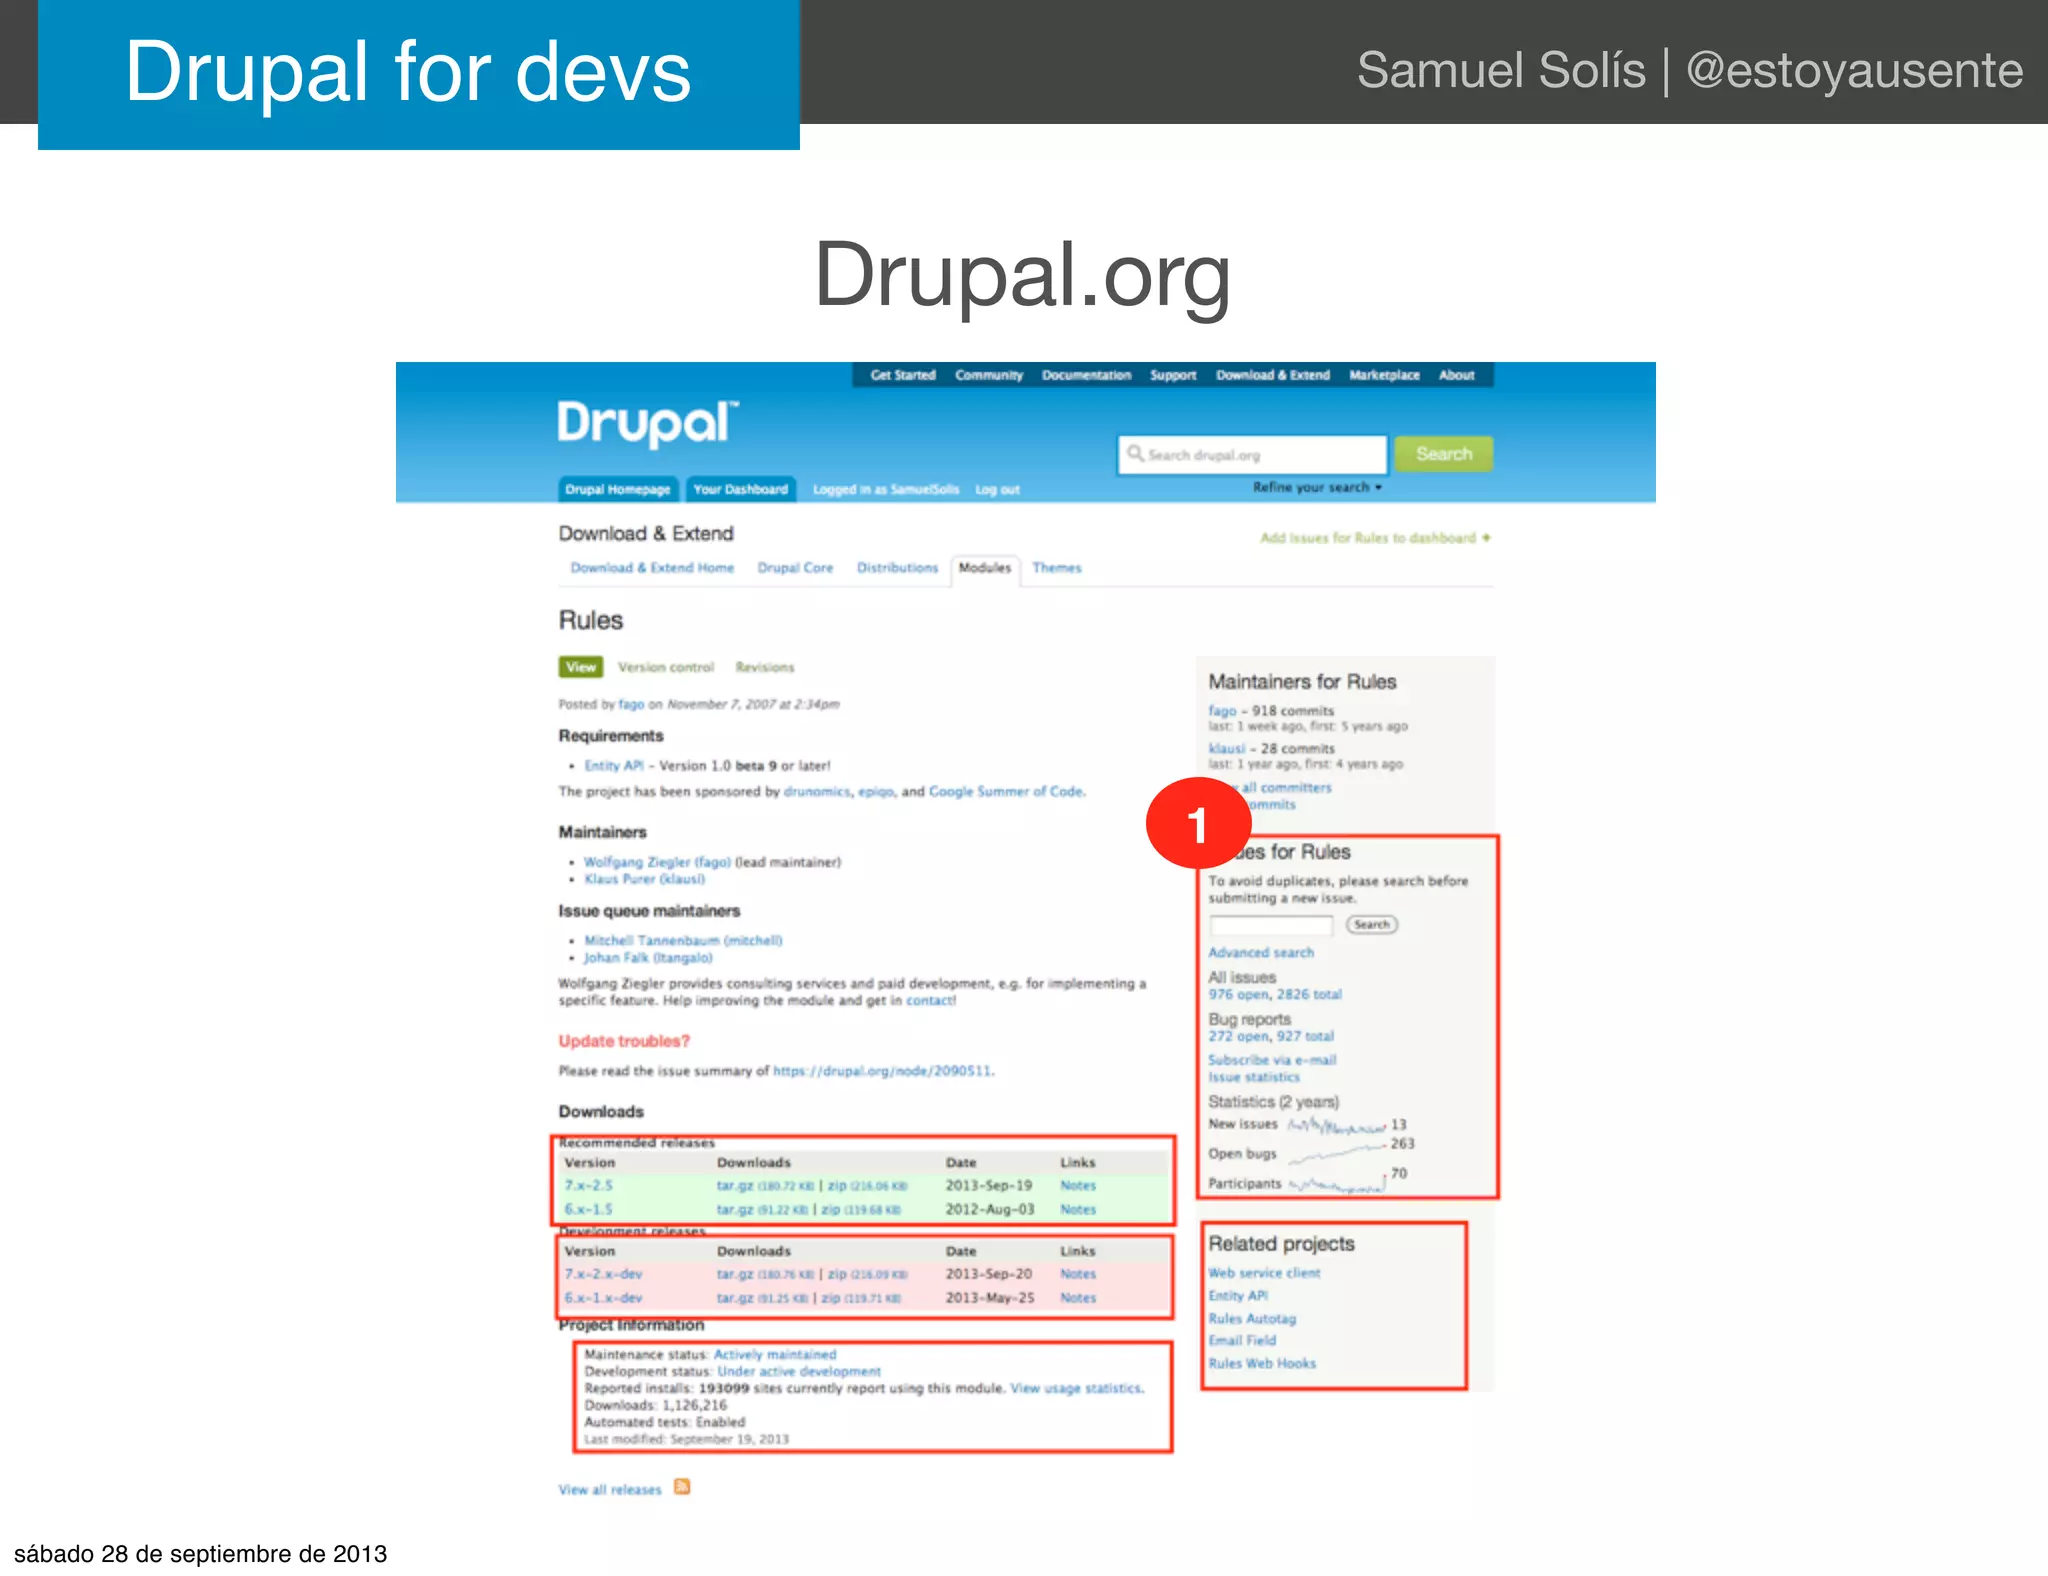This screenshot has height=1576, width=2048.
Task: Open the Themes tab
Action: pyautogui.click(x=1057, y=568)
